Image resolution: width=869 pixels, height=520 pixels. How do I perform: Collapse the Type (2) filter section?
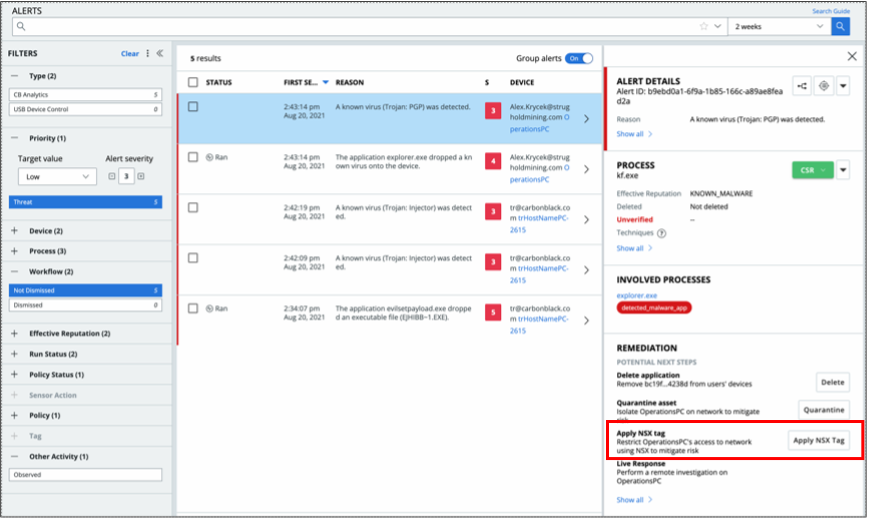pos(15,76)
